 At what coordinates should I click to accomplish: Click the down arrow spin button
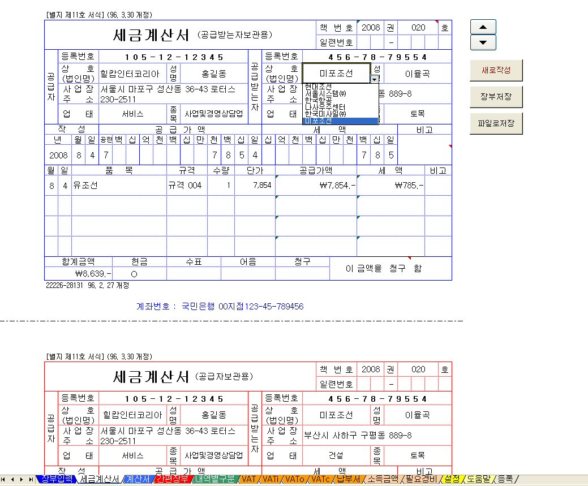point(483,42)
